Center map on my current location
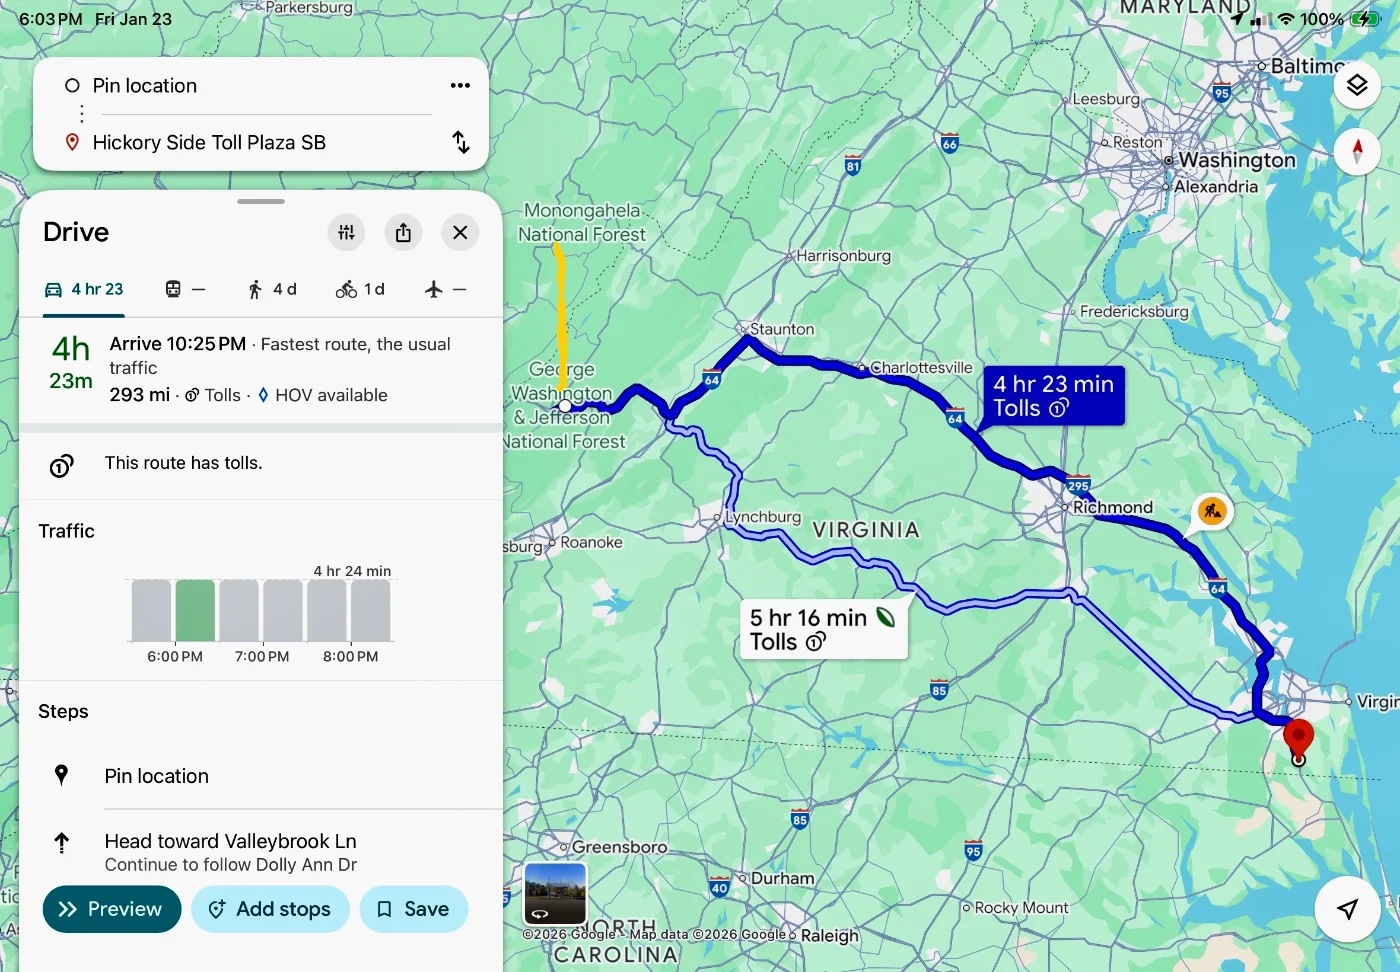This screenshot has width=1400, height=972. tap(1347, 908)
